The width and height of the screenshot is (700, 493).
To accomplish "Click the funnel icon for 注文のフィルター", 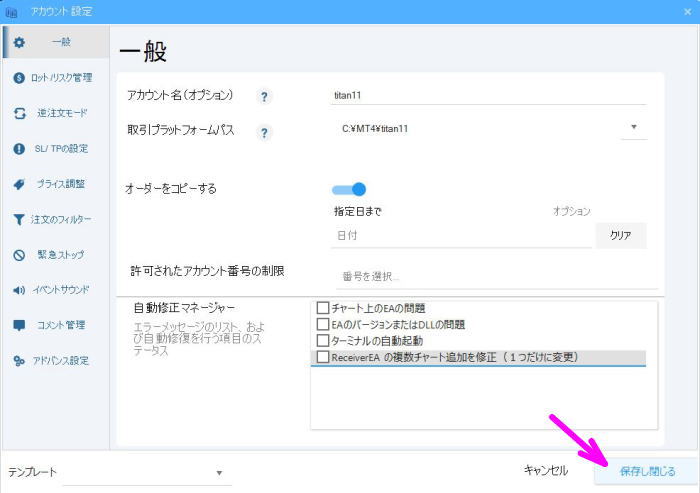I will point(19,219).
